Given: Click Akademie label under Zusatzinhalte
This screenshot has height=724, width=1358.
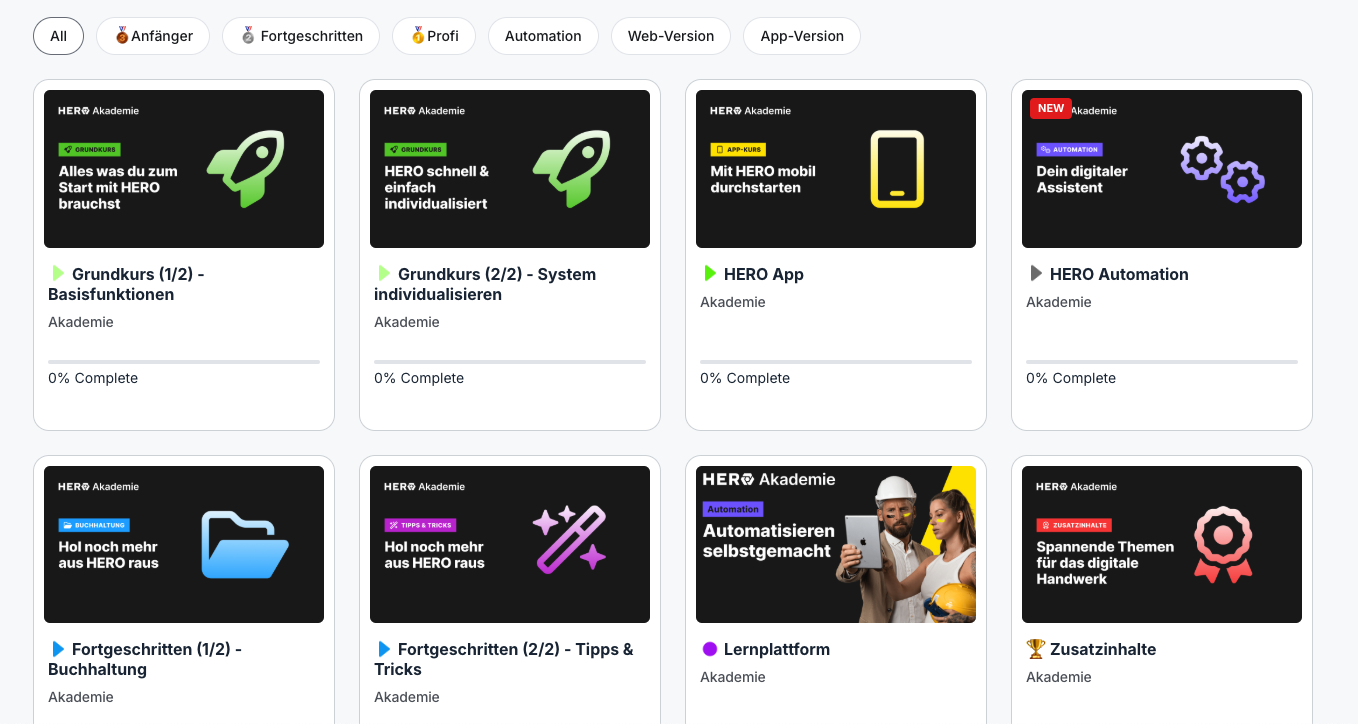Looking at the screenshot, I should tap(1059, 677).
